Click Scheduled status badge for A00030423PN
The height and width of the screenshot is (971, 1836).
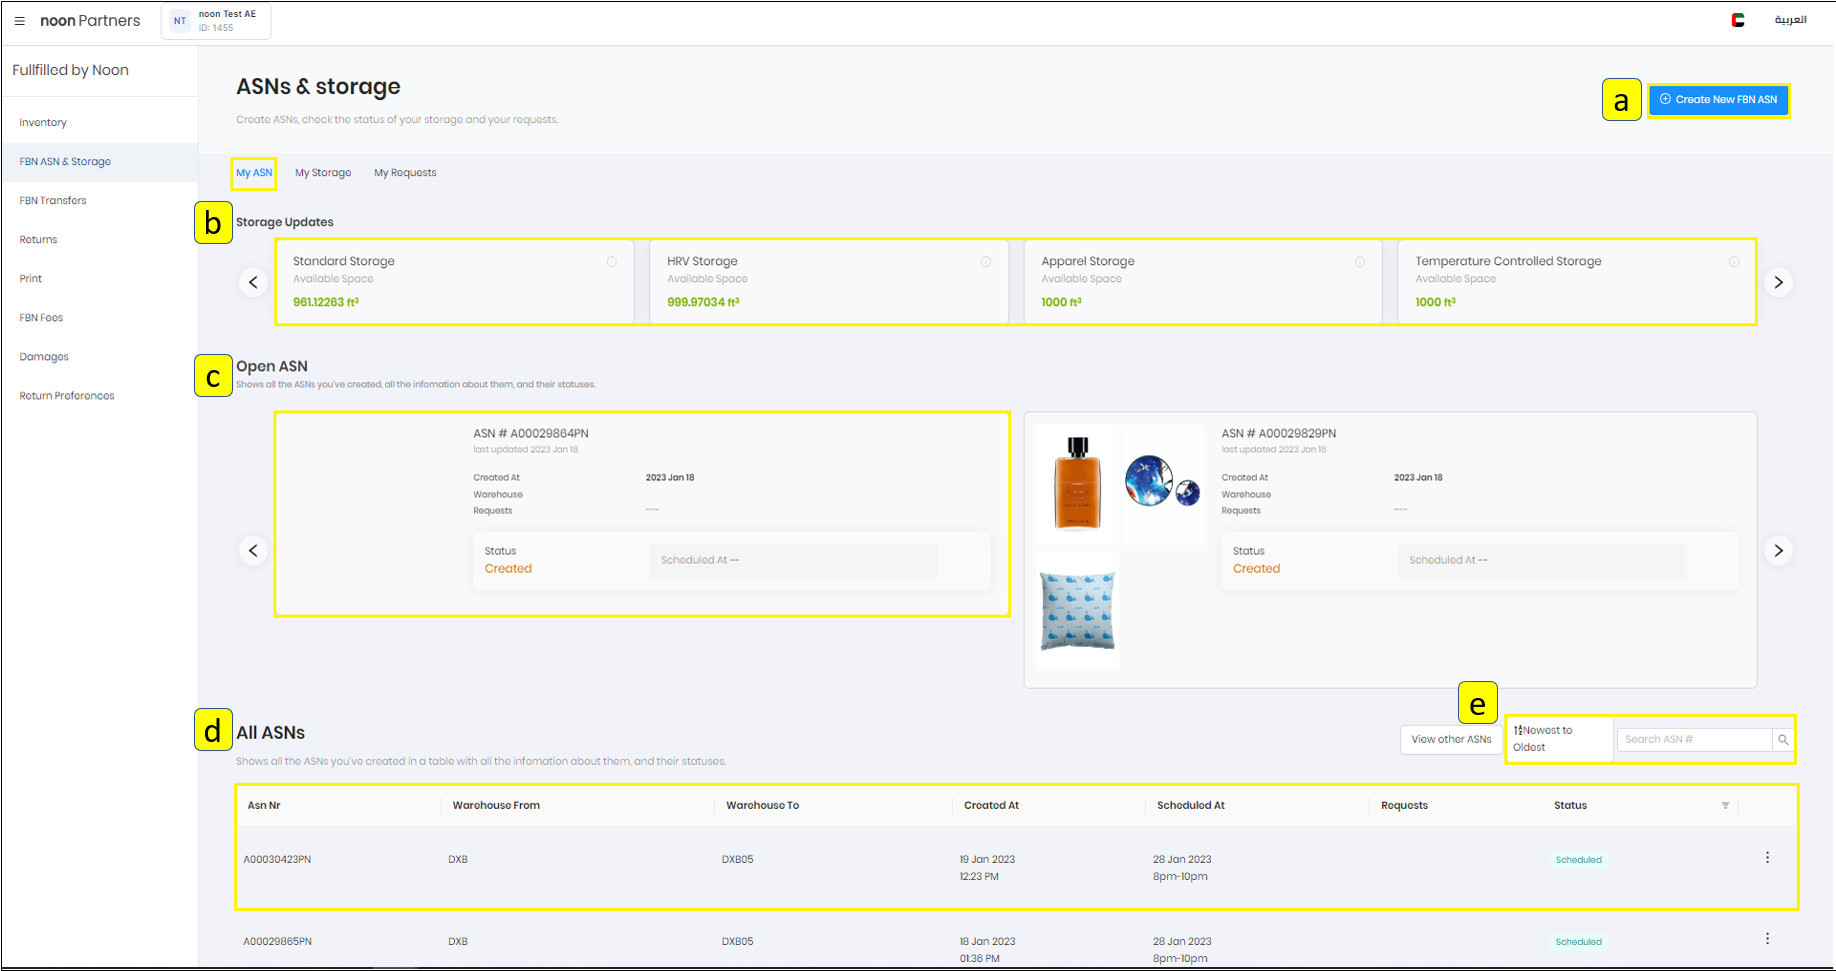[1579, 860]
